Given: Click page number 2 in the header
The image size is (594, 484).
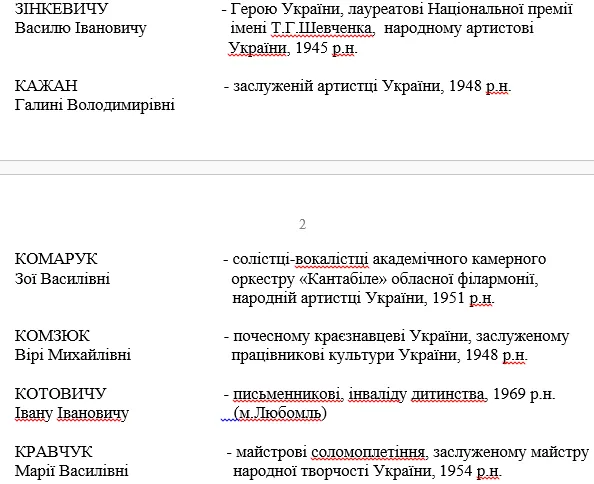Looking at the screenshot, I should 302,224.
